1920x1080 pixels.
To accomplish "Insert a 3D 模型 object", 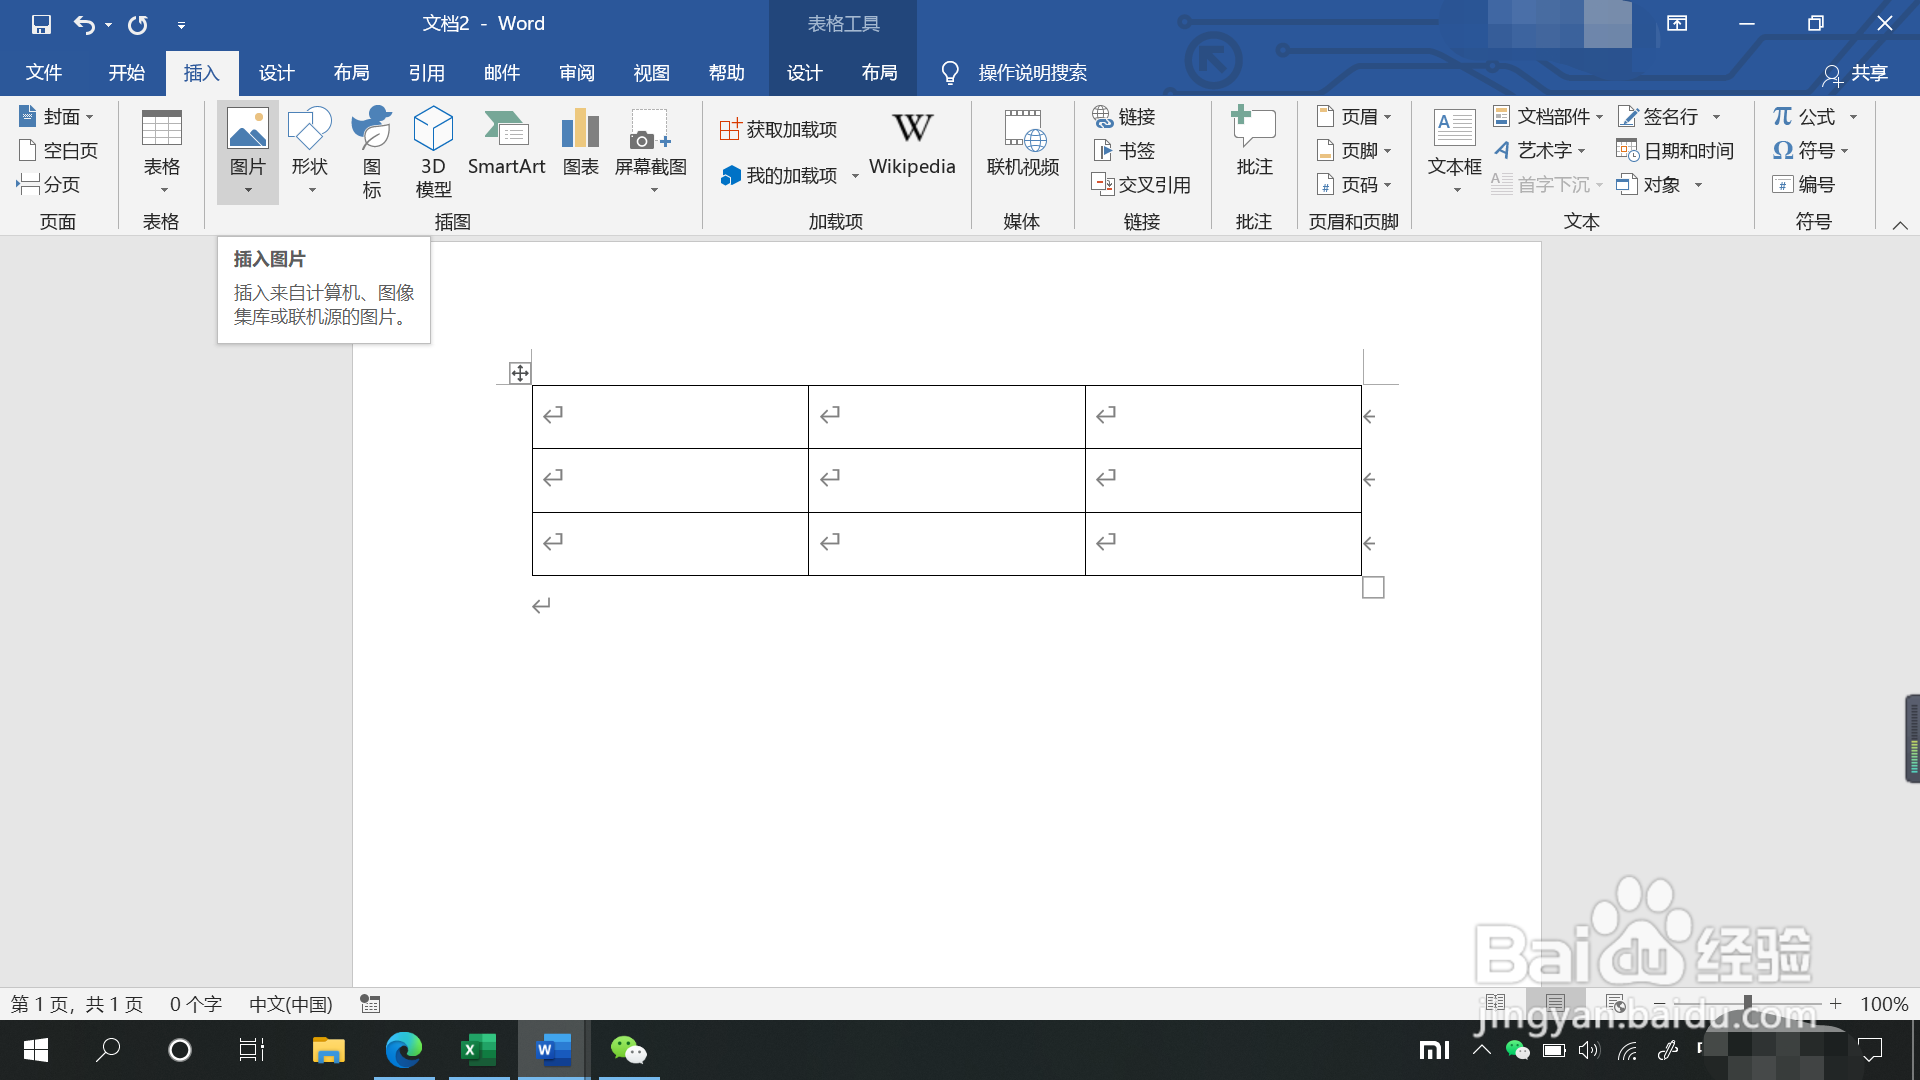I will click(433, 150).
